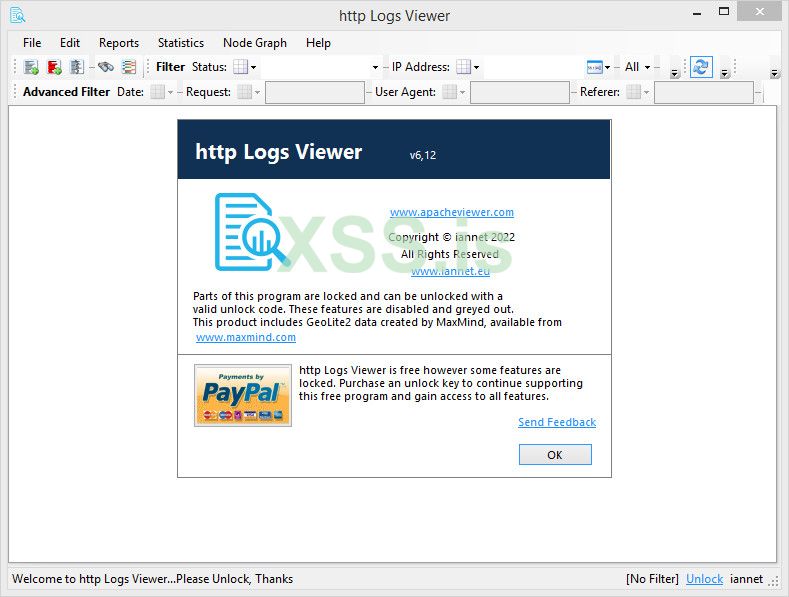Screen dimensions: 789x597
Task: Click the binoculars search icon
Action: (x=106, y=67)
